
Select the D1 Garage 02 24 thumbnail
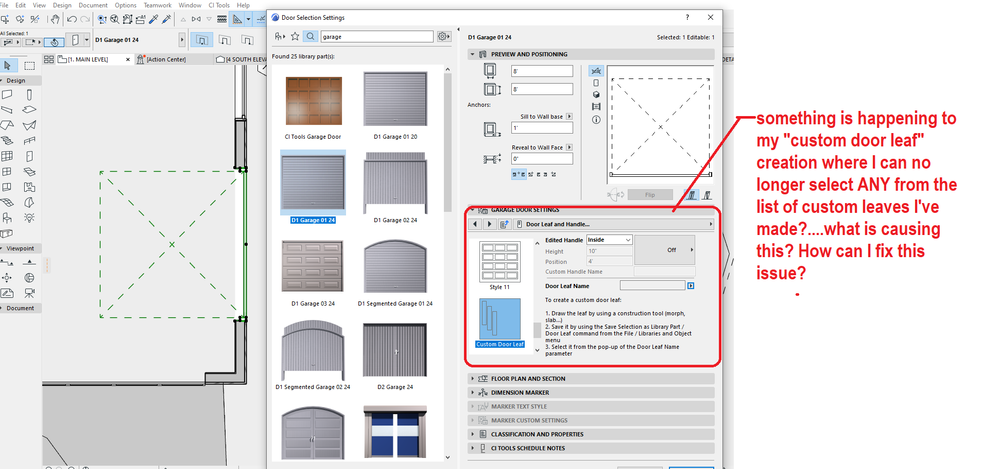coord(396,182)
